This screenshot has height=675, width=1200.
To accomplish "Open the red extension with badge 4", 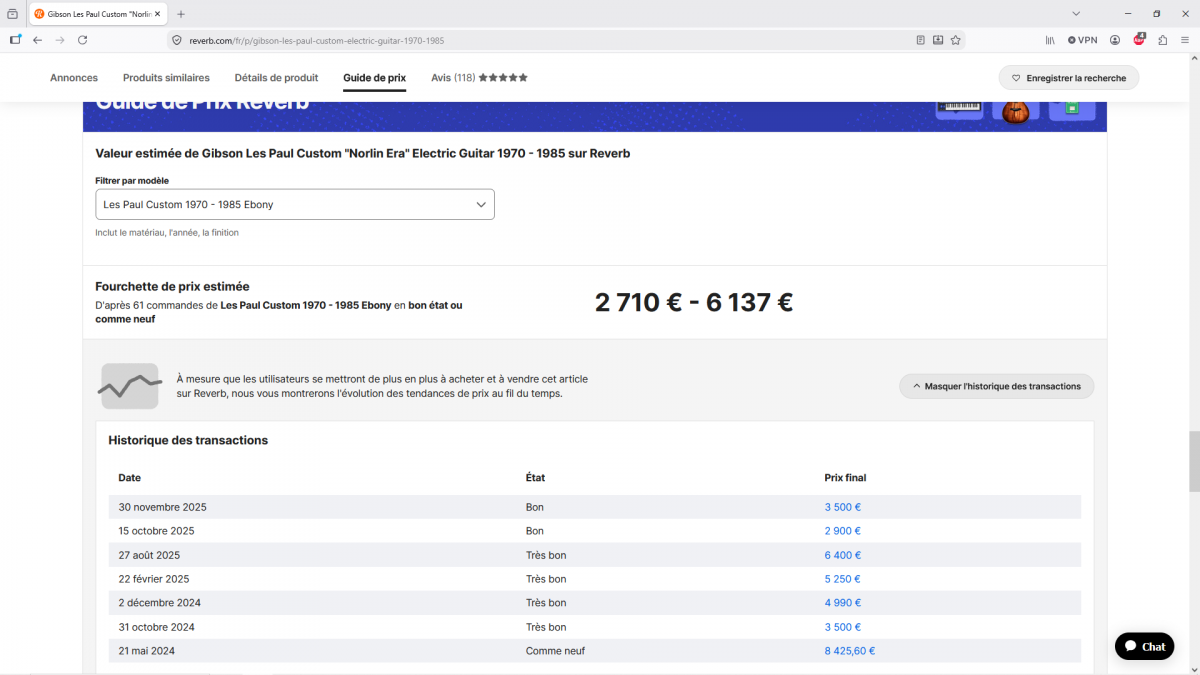I will pyautogui.click(x=1139, y=40).
